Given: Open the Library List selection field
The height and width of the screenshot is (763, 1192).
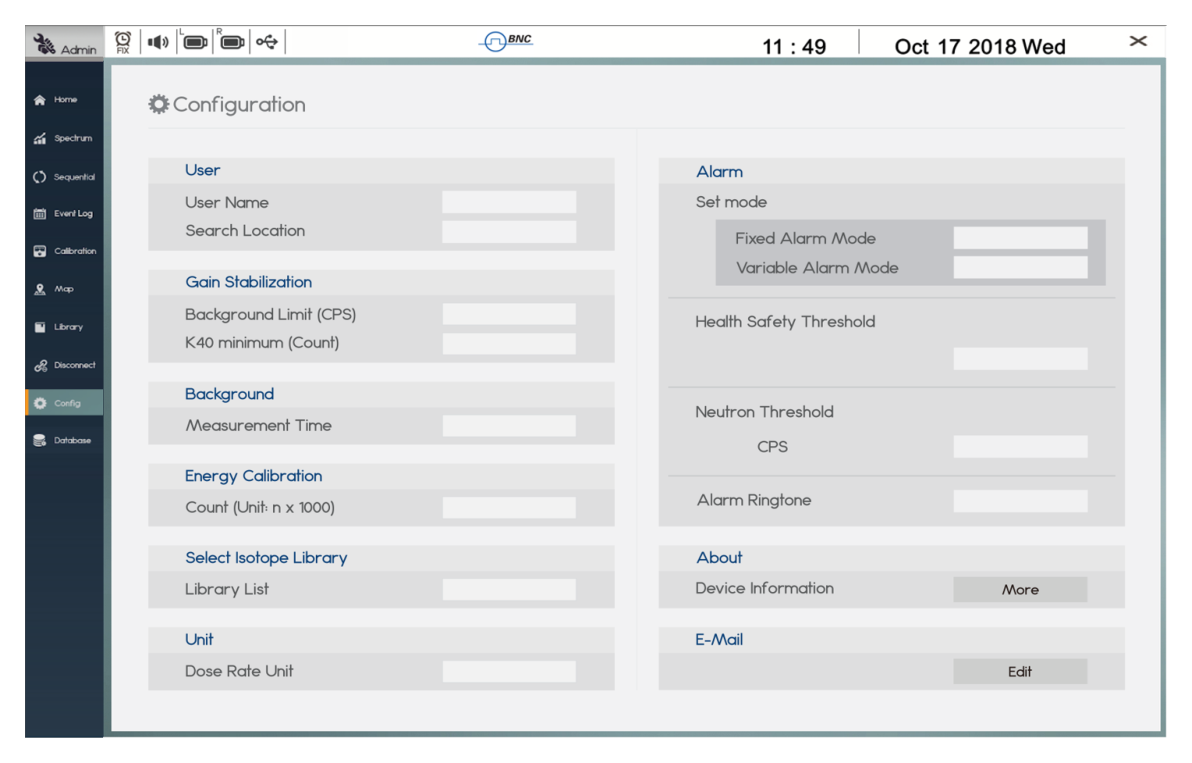Looking at the screenshot, I should pos(509,589).
